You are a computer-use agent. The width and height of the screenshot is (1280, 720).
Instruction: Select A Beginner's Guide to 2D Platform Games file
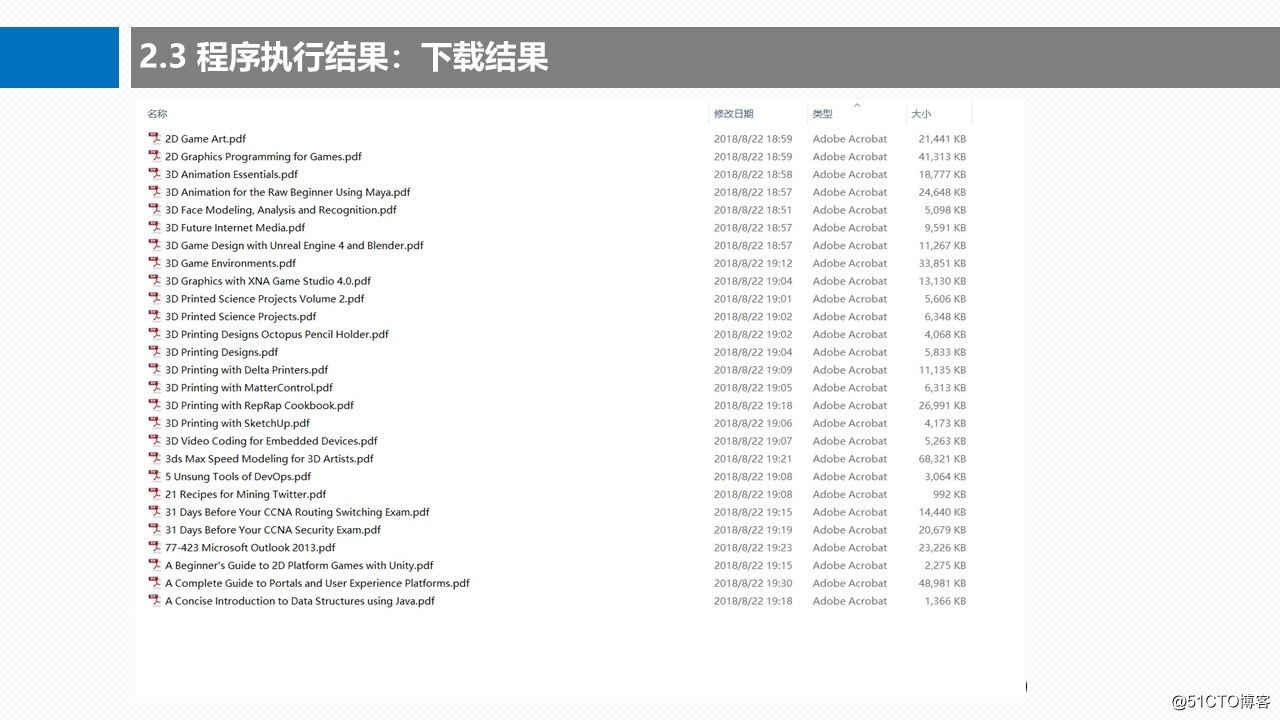299,565
